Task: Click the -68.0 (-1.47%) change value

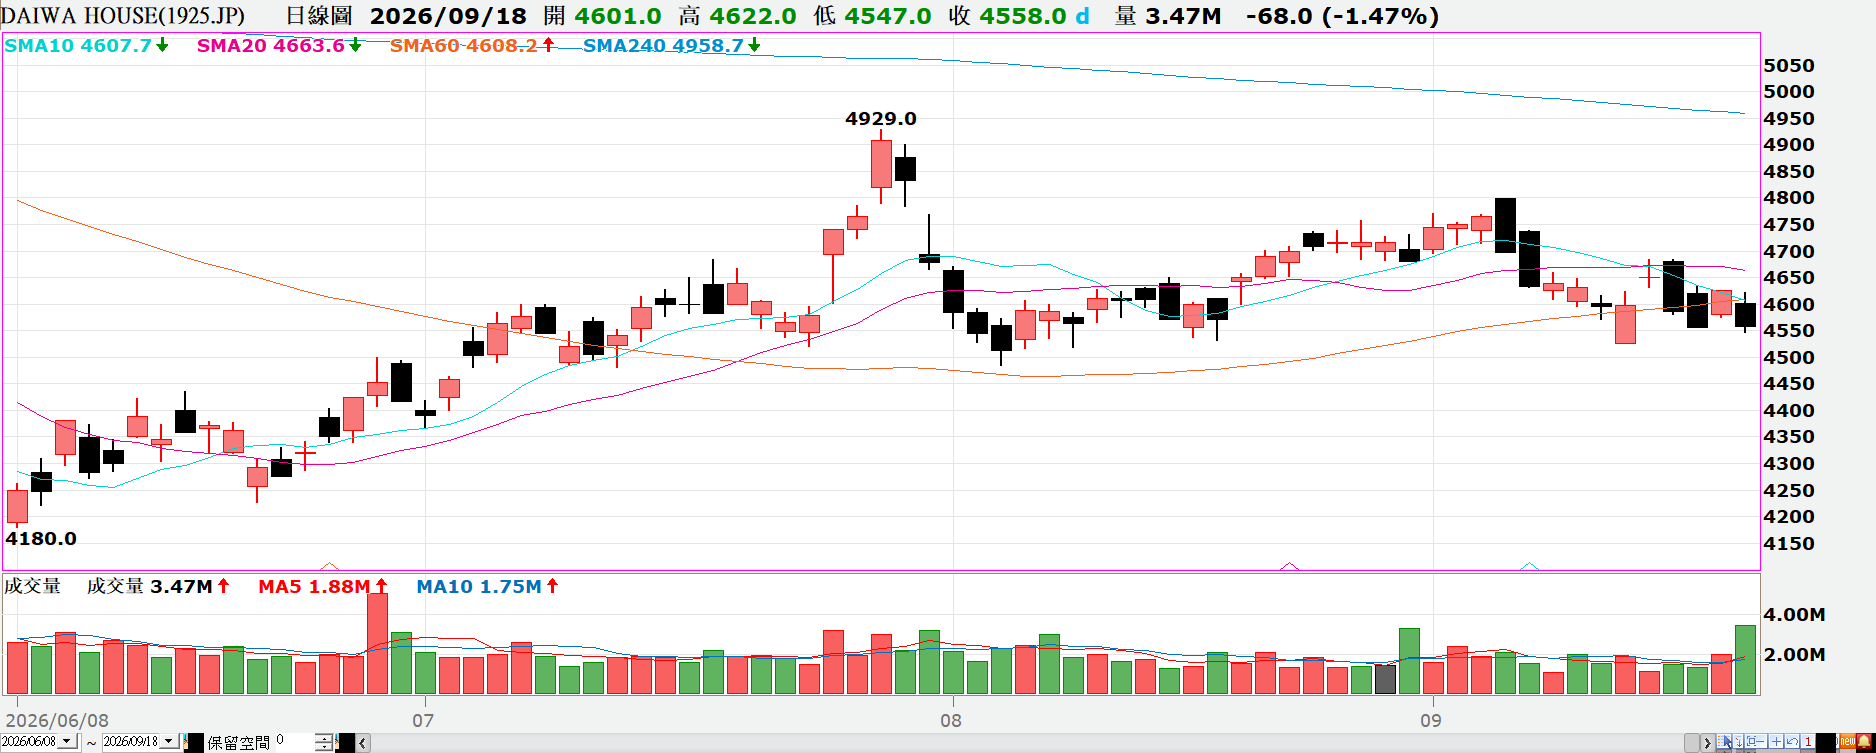Action: tap(1343, 17)
